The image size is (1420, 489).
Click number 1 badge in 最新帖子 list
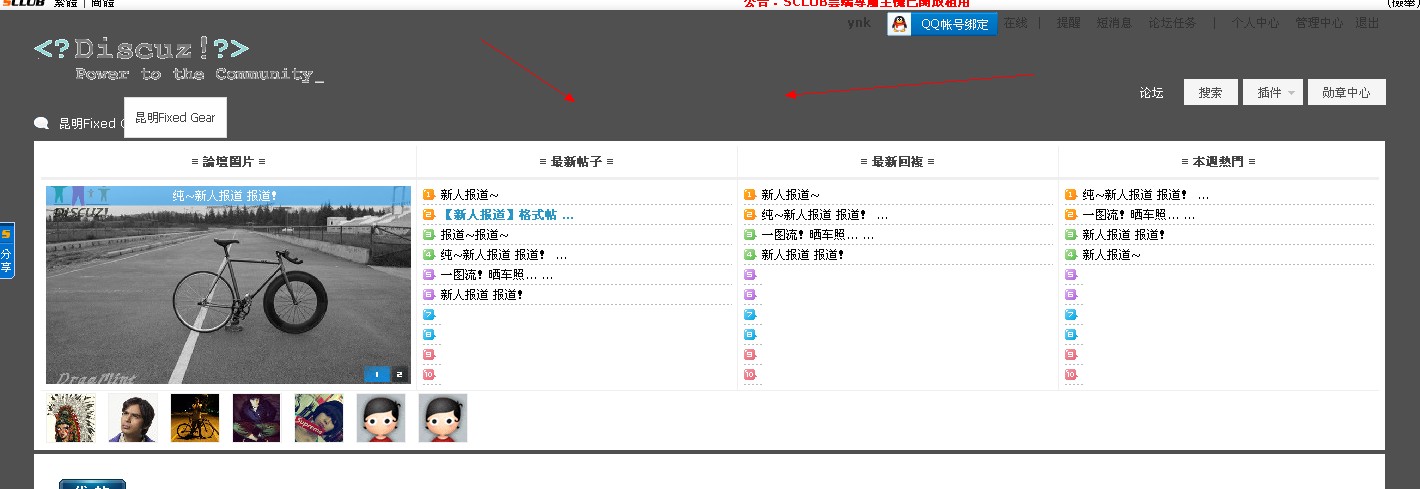coord(428,195)
